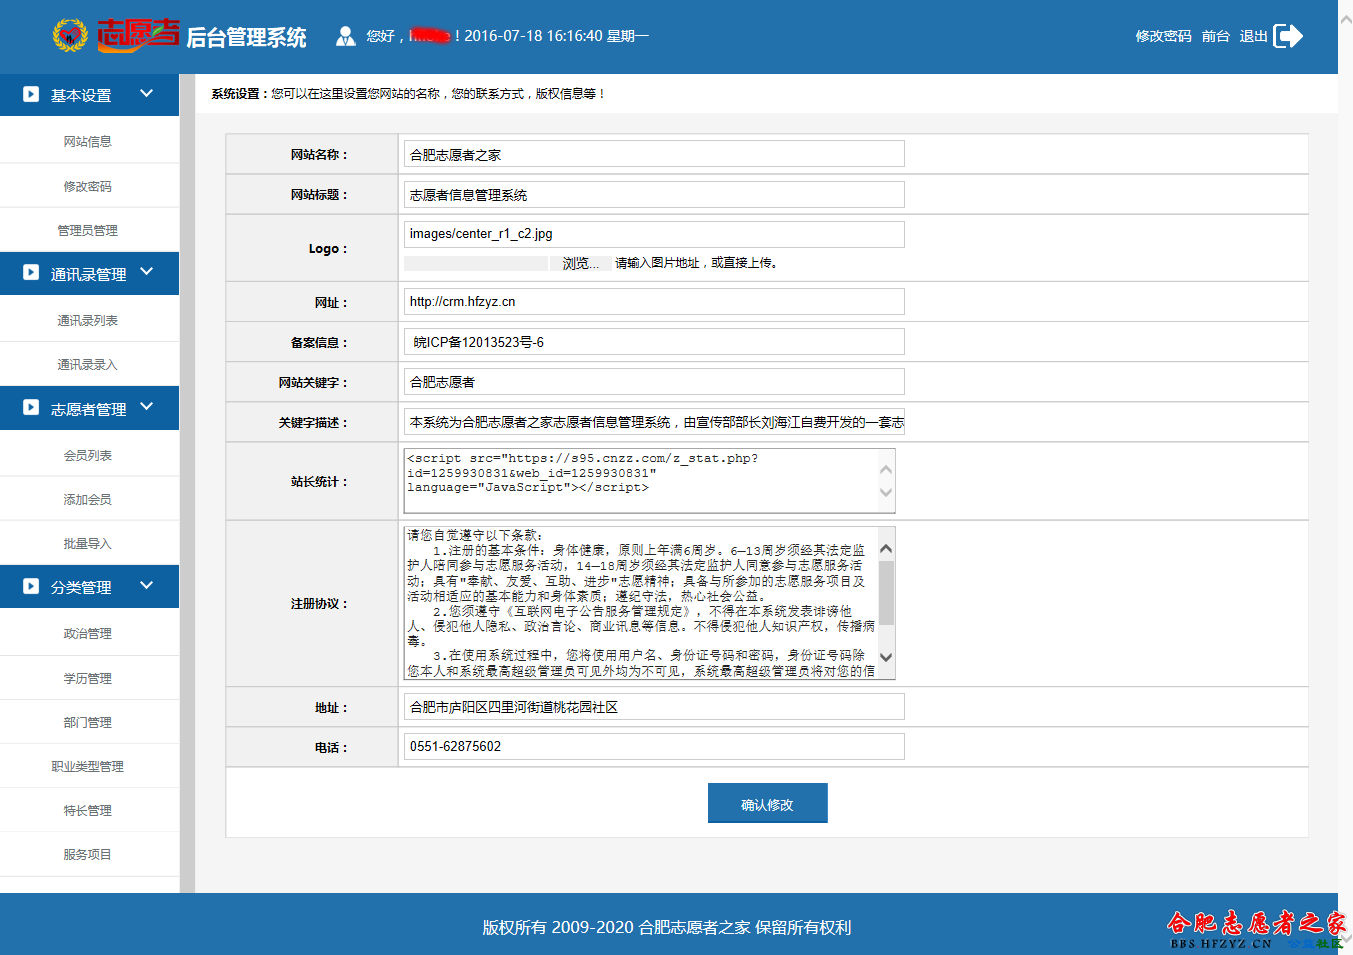Click the 浏览... file browse button

click(580, 263)
